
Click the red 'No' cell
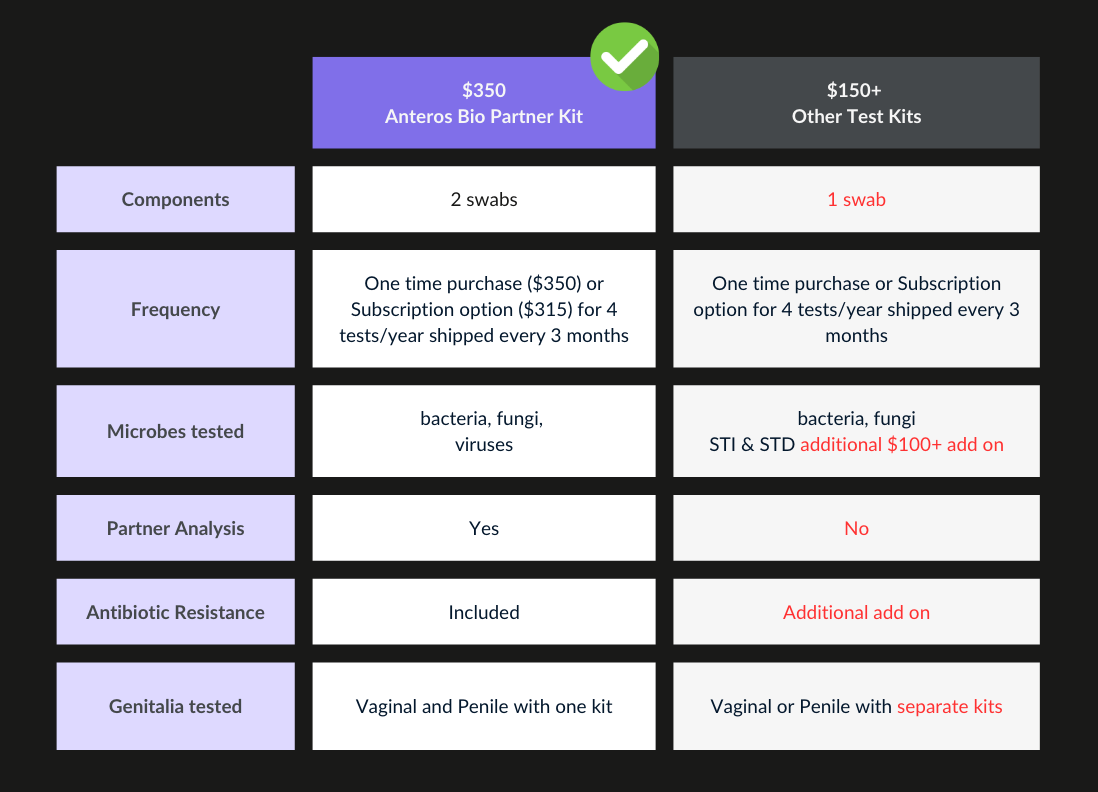(x=856, y=528)
